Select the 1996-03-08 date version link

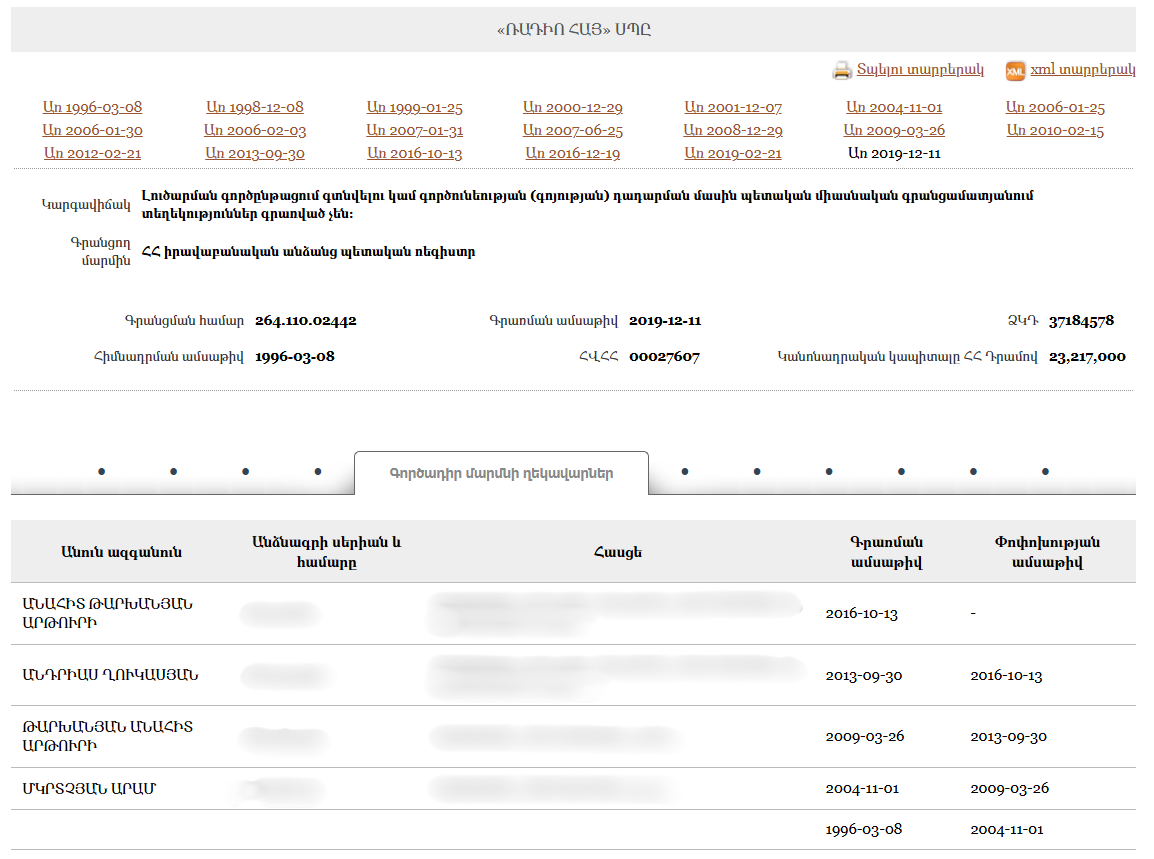pos(92,108)
